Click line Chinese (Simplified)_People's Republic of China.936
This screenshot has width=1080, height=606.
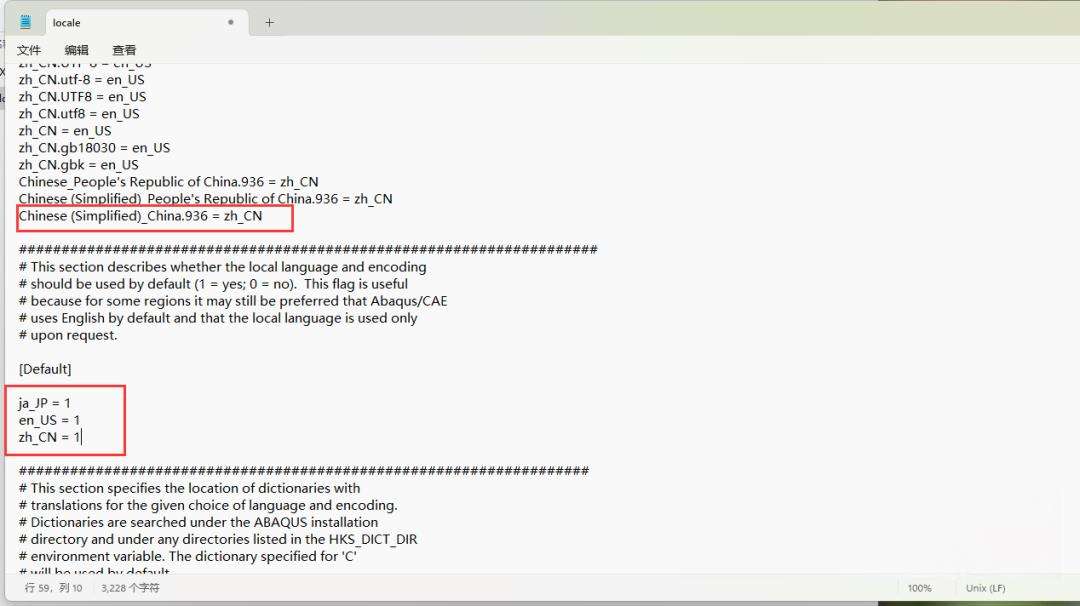coord(205,199)
